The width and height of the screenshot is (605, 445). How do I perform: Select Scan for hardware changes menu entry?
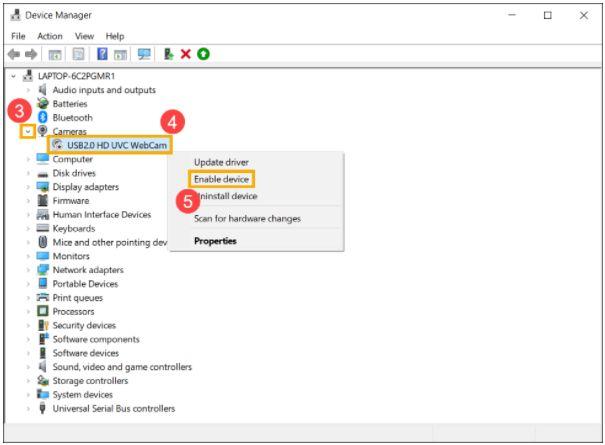(x=247, y=218)
